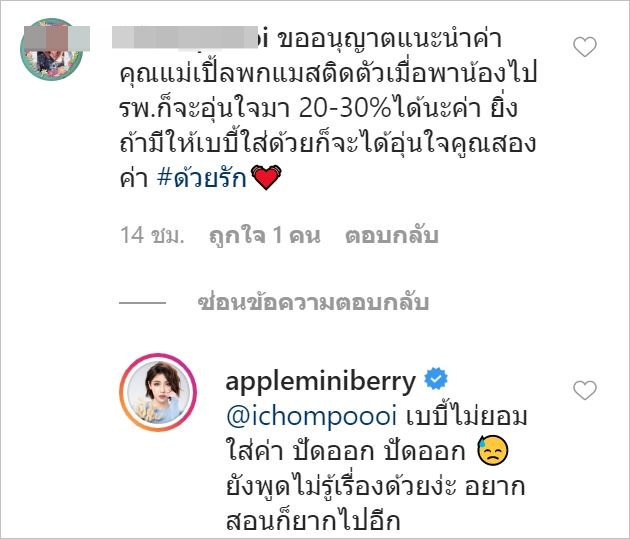630x539 pixels.
Task: Open the appleminiberry username link
Action: [320, 380]
